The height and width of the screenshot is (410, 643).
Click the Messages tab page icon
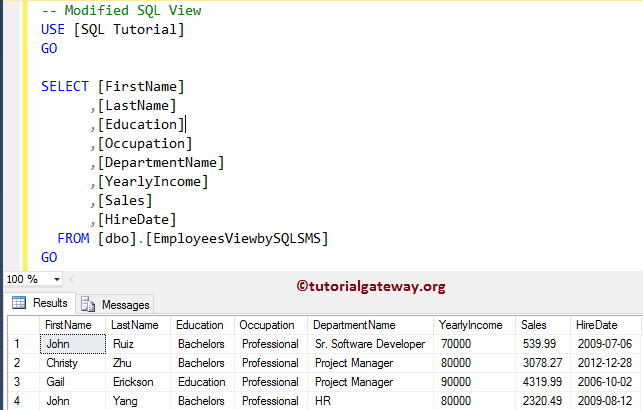pyautogui.click(x=89, y=304)
